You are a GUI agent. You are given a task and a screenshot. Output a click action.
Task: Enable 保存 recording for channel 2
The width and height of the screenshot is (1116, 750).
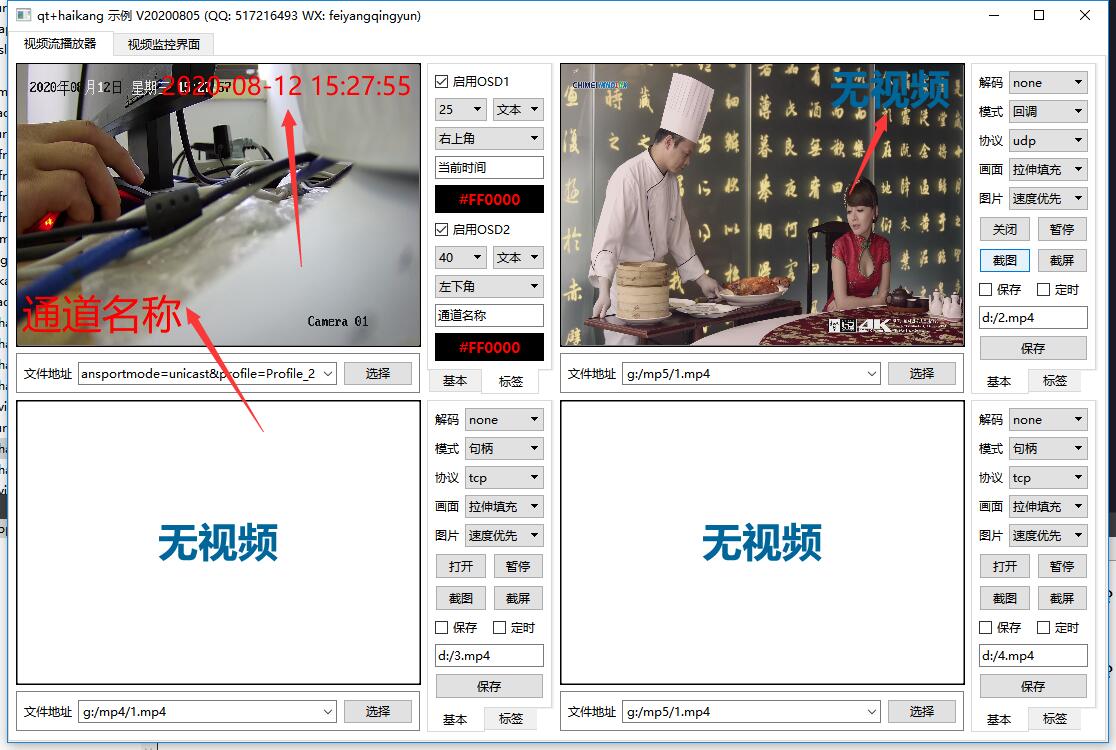pos(985,289)
